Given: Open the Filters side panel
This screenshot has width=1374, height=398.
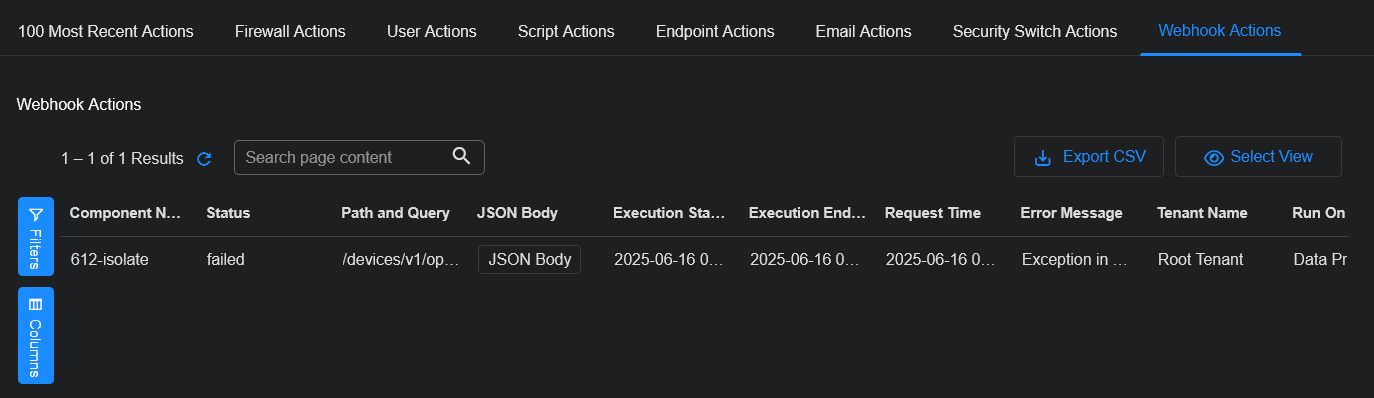Looking at the screenshot, I should (x=36, y=236).
